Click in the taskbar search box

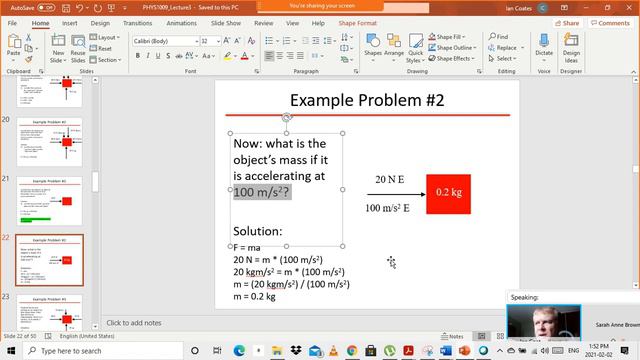tap(104, 351)
